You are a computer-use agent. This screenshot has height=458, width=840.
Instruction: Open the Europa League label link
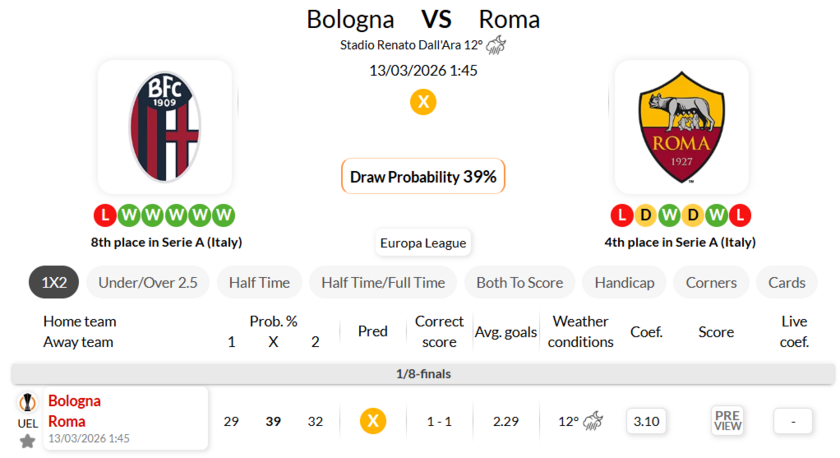(x=423, y=243)
